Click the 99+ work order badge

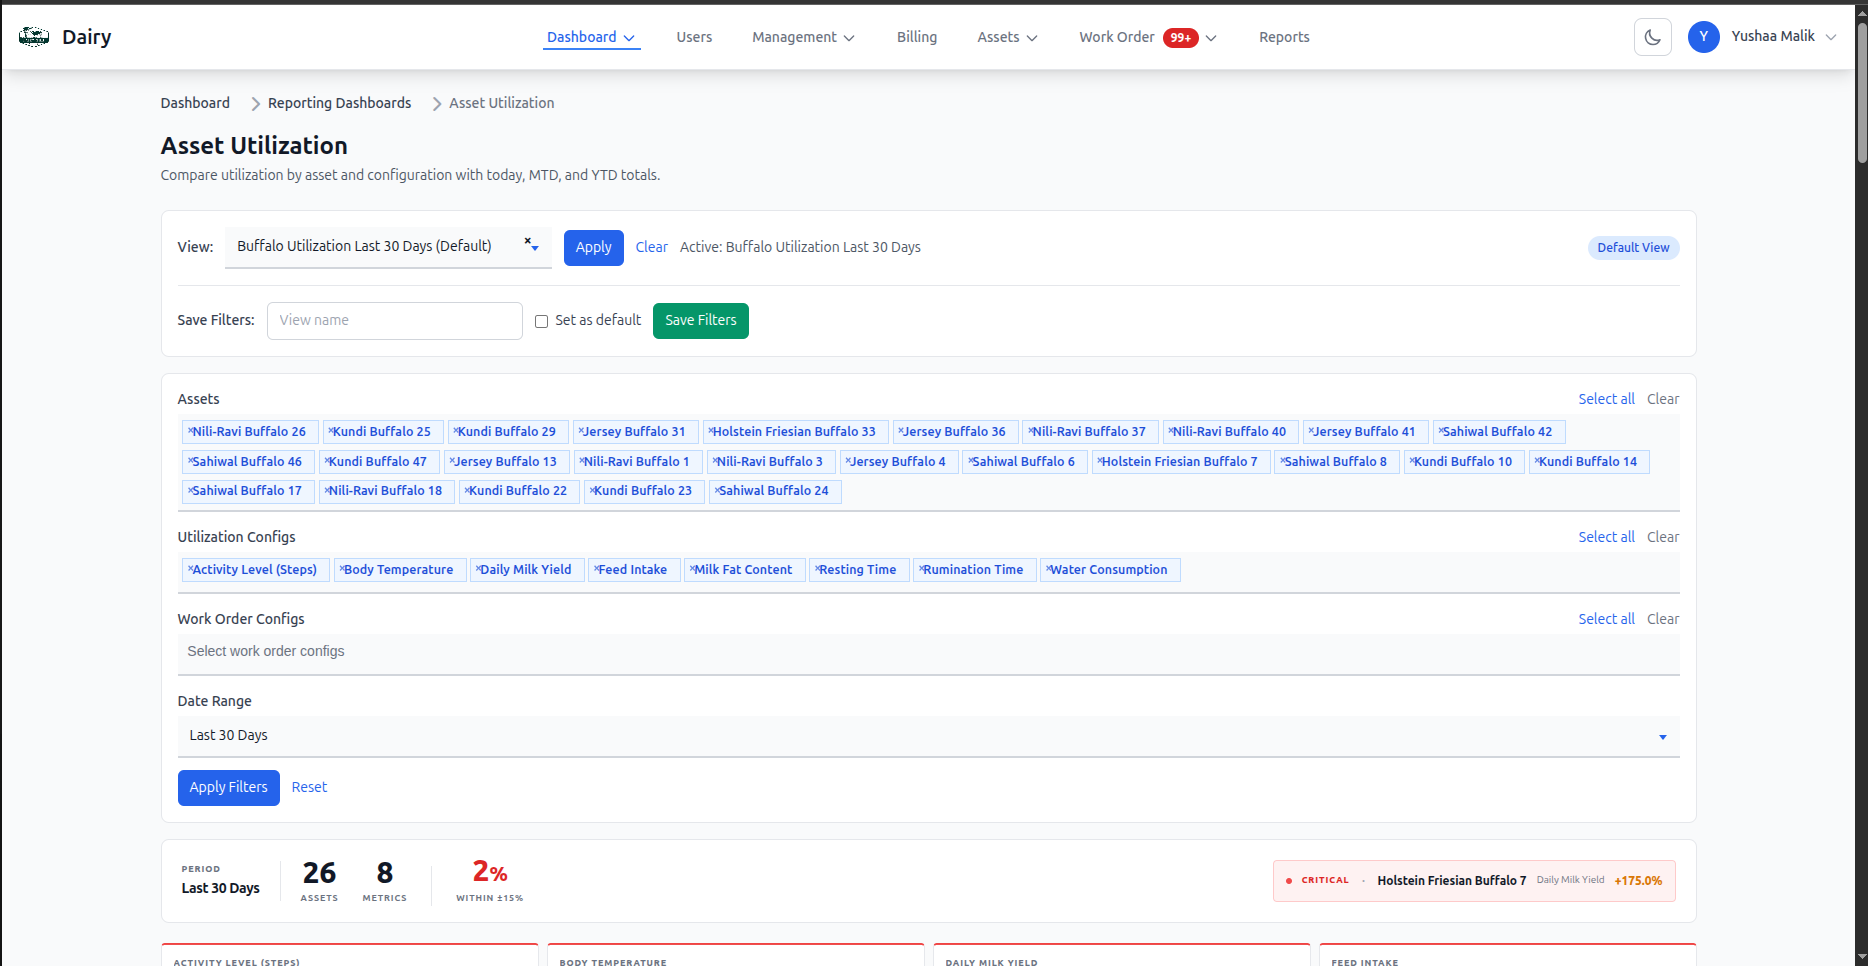1181,38
